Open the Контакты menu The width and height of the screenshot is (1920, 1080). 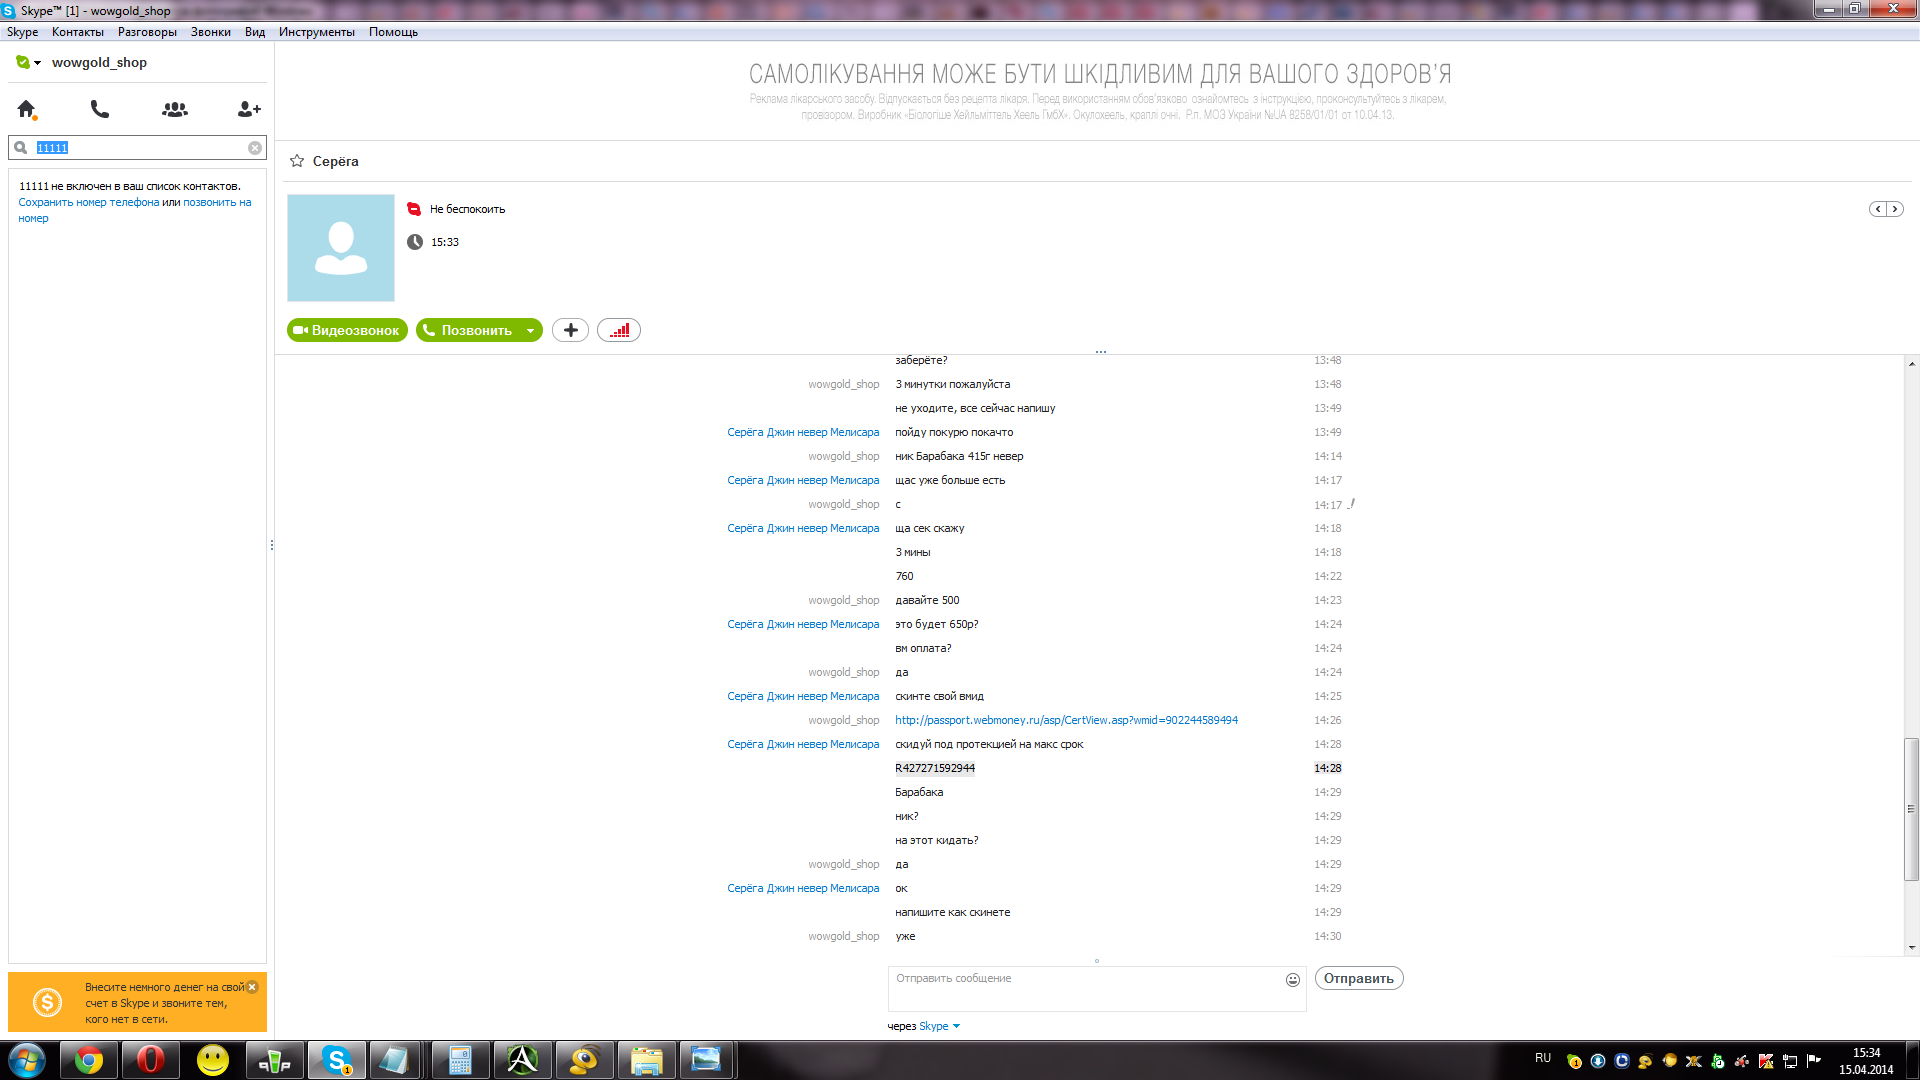[x=77, y=32]
